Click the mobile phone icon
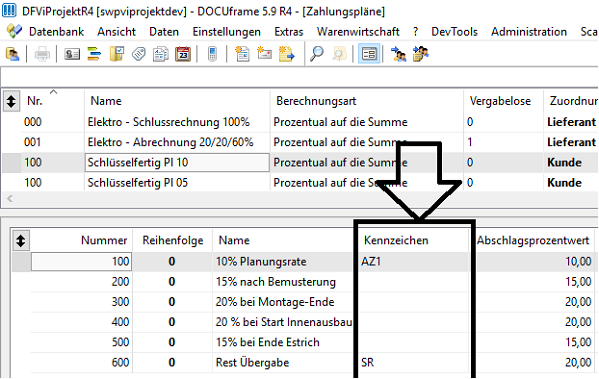 tap(212, 54)
